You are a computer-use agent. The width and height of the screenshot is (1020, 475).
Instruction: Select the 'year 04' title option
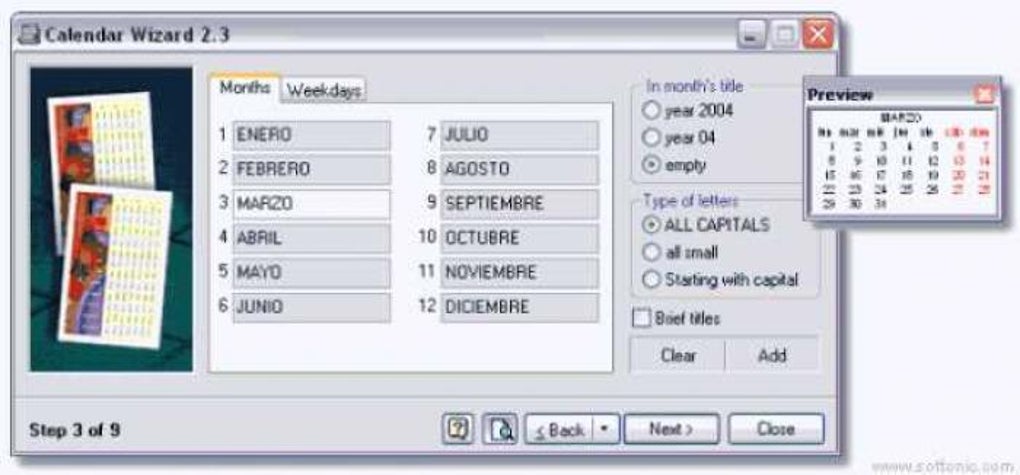tap(654, 137)
